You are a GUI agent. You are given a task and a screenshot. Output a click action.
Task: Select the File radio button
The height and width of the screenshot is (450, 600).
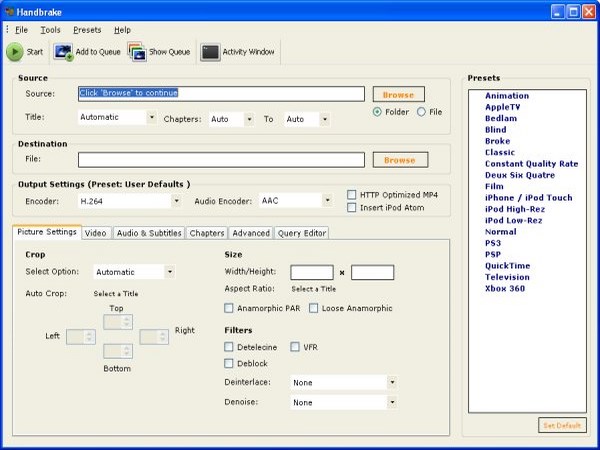(421, 112)
